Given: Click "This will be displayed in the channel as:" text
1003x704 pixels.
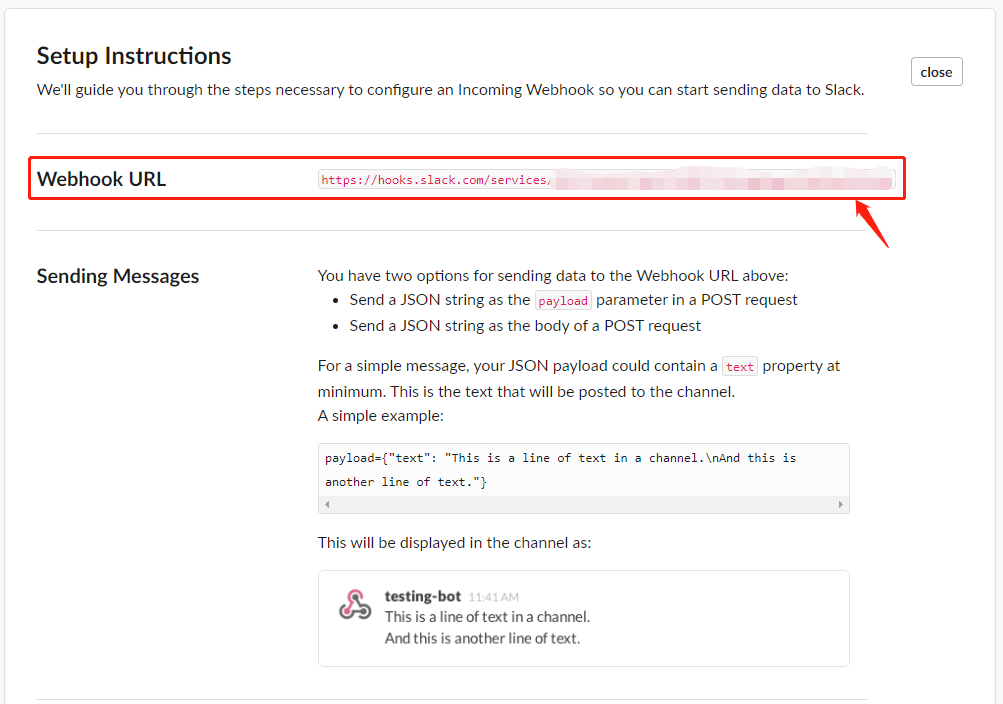Looking at the screenshot, I should click(455, 543).
